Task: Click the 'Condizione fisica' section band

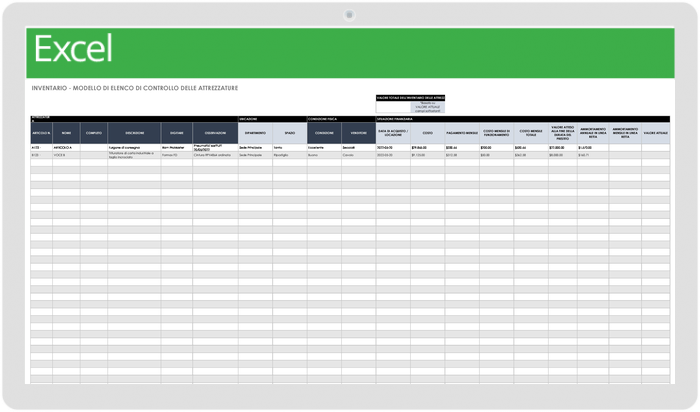Action: 342,119
